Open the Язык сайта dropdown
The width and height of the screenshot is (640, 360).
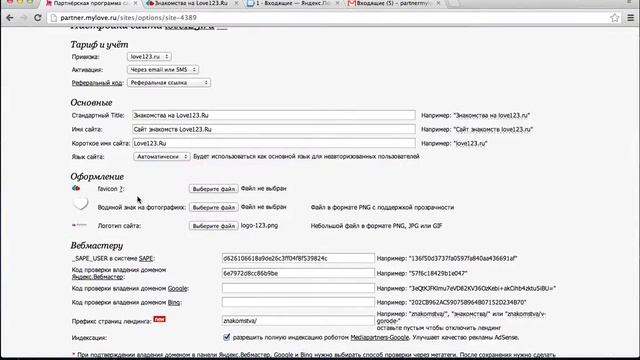162,157
